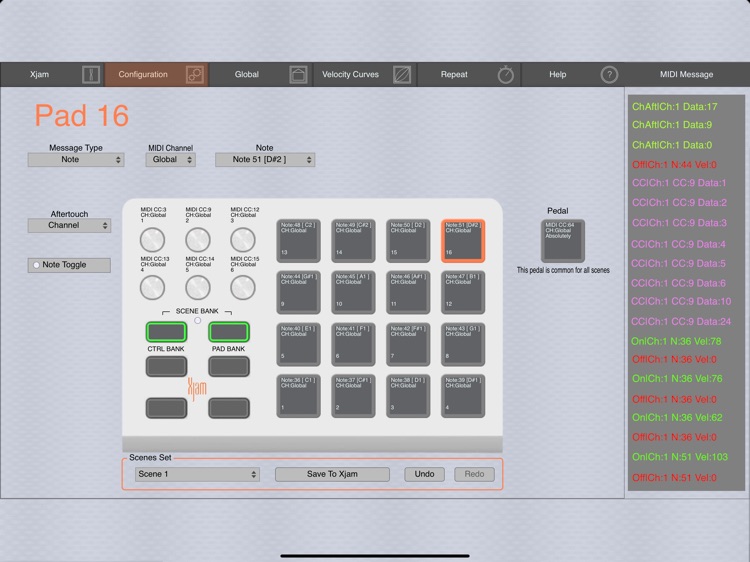Switch to the Repeat tab
The image size is (750, 562).
coord(469,75)
